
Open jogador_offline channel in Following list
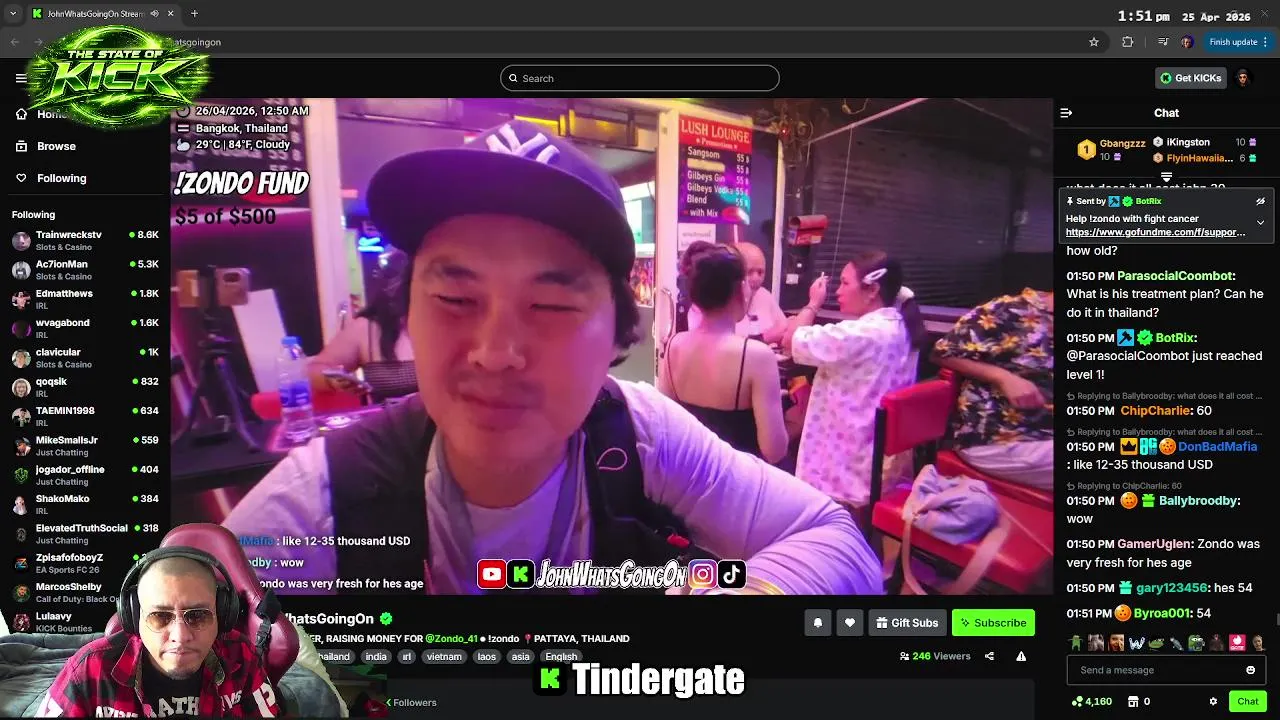85,475
